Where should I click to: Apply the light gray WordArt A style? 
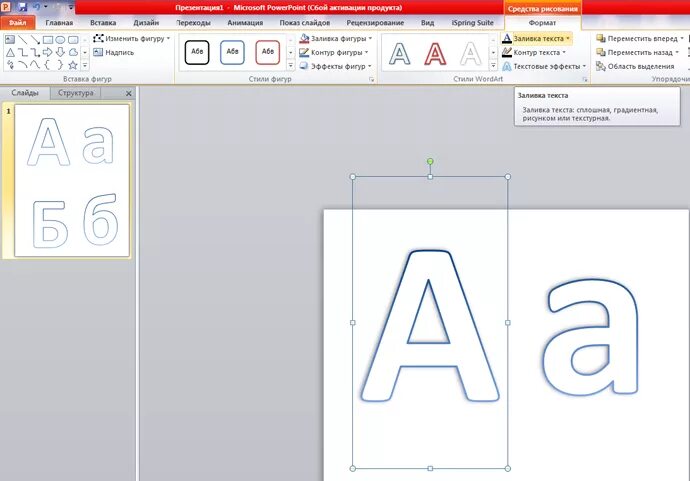coord(470,53)
